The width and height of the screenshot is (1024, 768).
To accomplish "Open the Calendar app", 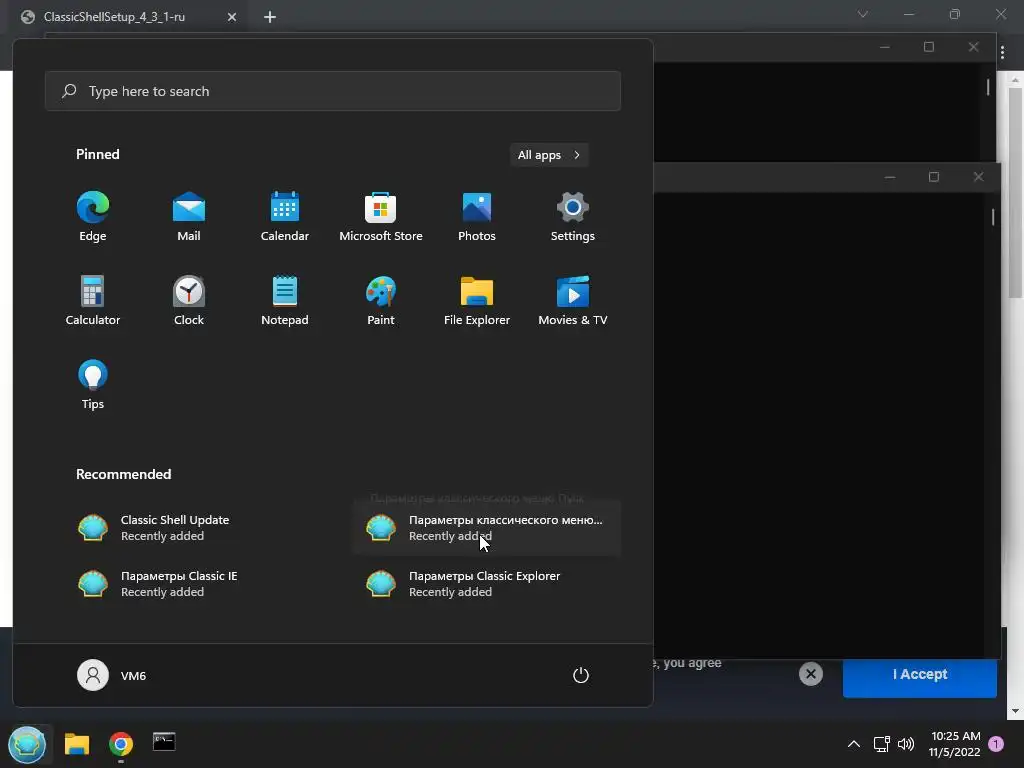I will pos(285,217).
